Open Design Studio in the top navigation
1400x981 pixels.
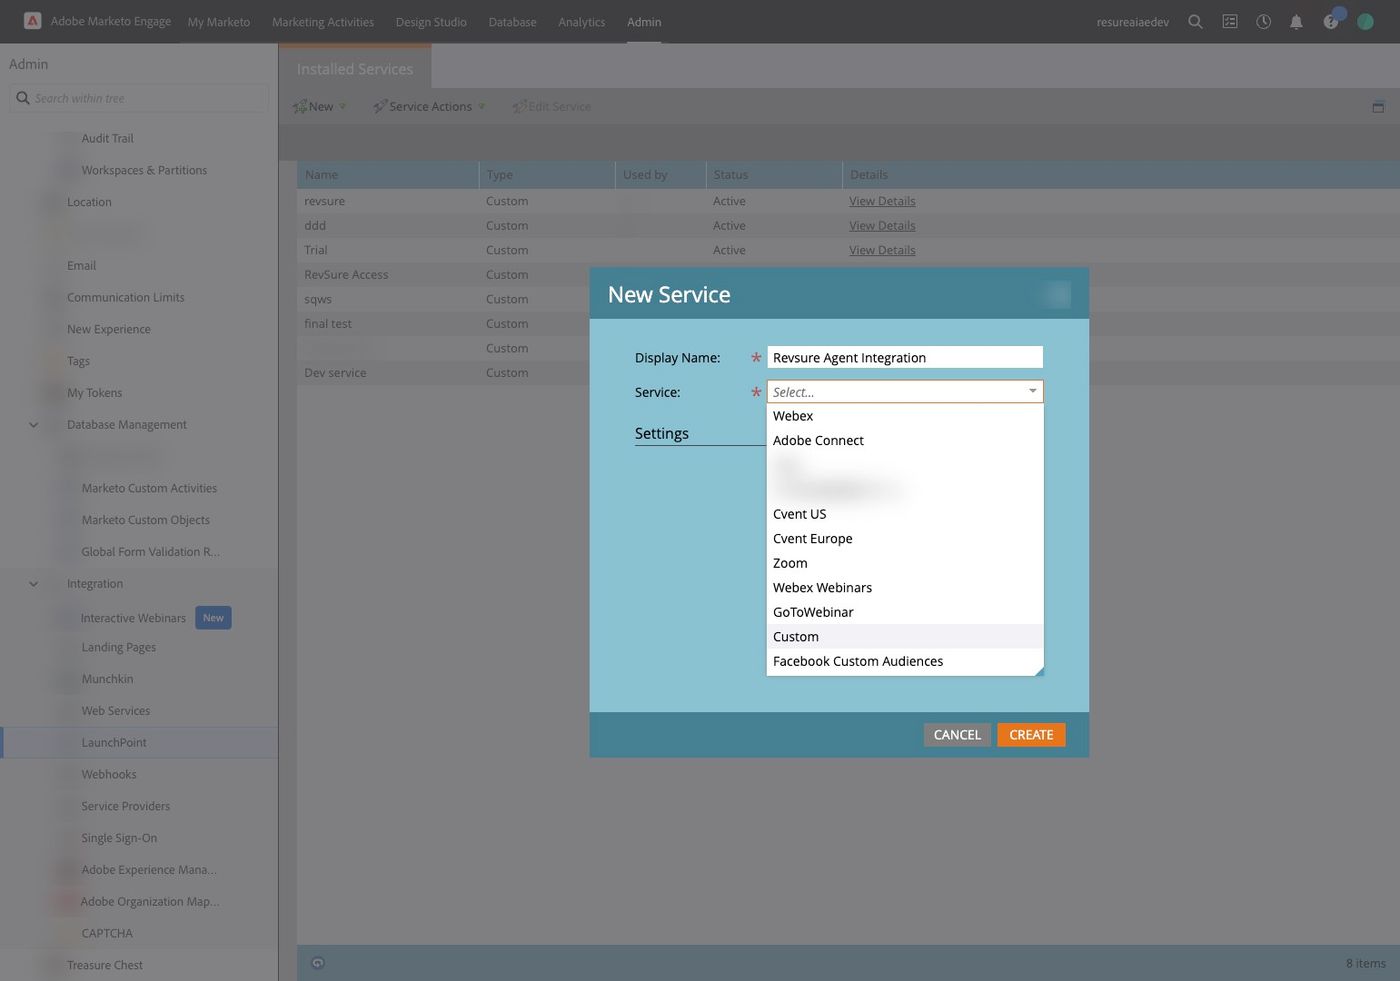tap(431, 22)
